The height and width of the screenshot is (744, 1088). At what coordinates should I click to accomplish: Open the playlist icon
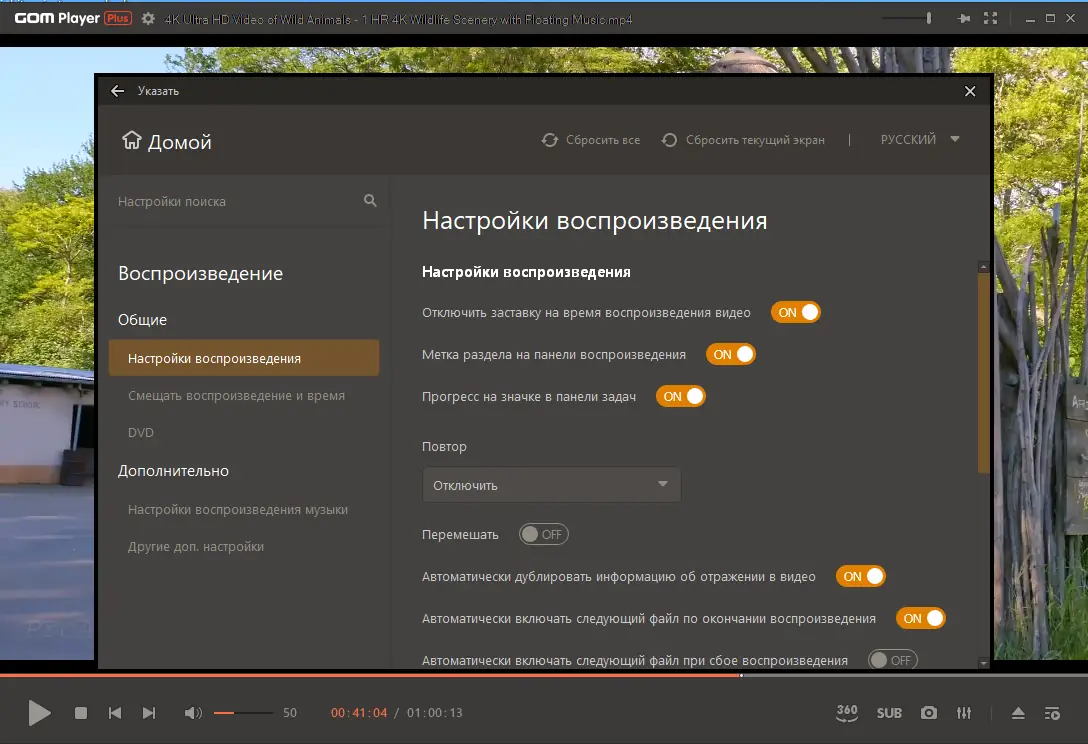1052,713
